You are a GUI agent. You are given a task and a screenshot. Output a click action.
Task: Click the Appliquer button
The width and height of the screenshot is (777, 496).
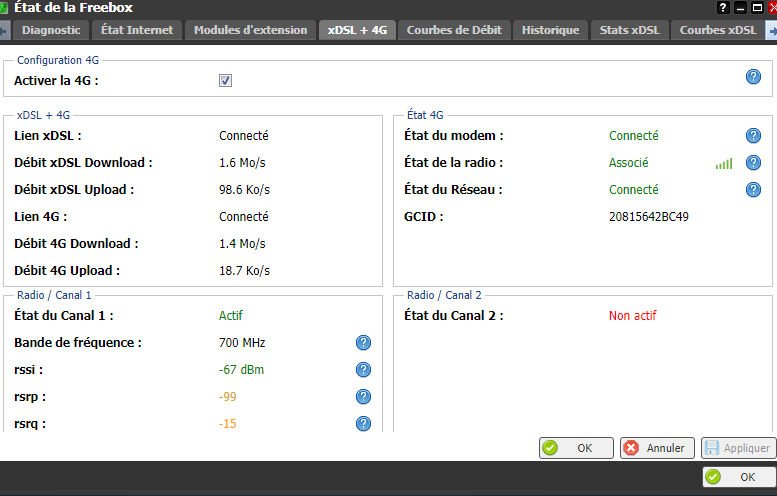pos(738,448)
